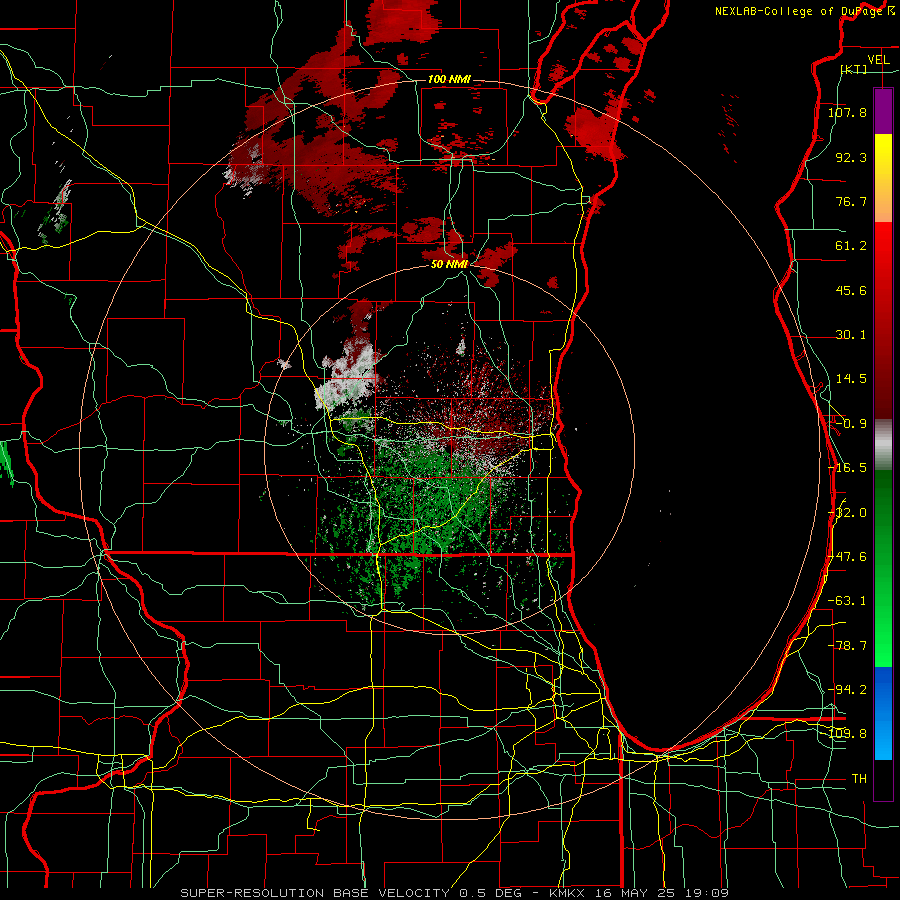Click the 50 NMI range ring label
Screen dimensions: 900x900
click(449, 264)
